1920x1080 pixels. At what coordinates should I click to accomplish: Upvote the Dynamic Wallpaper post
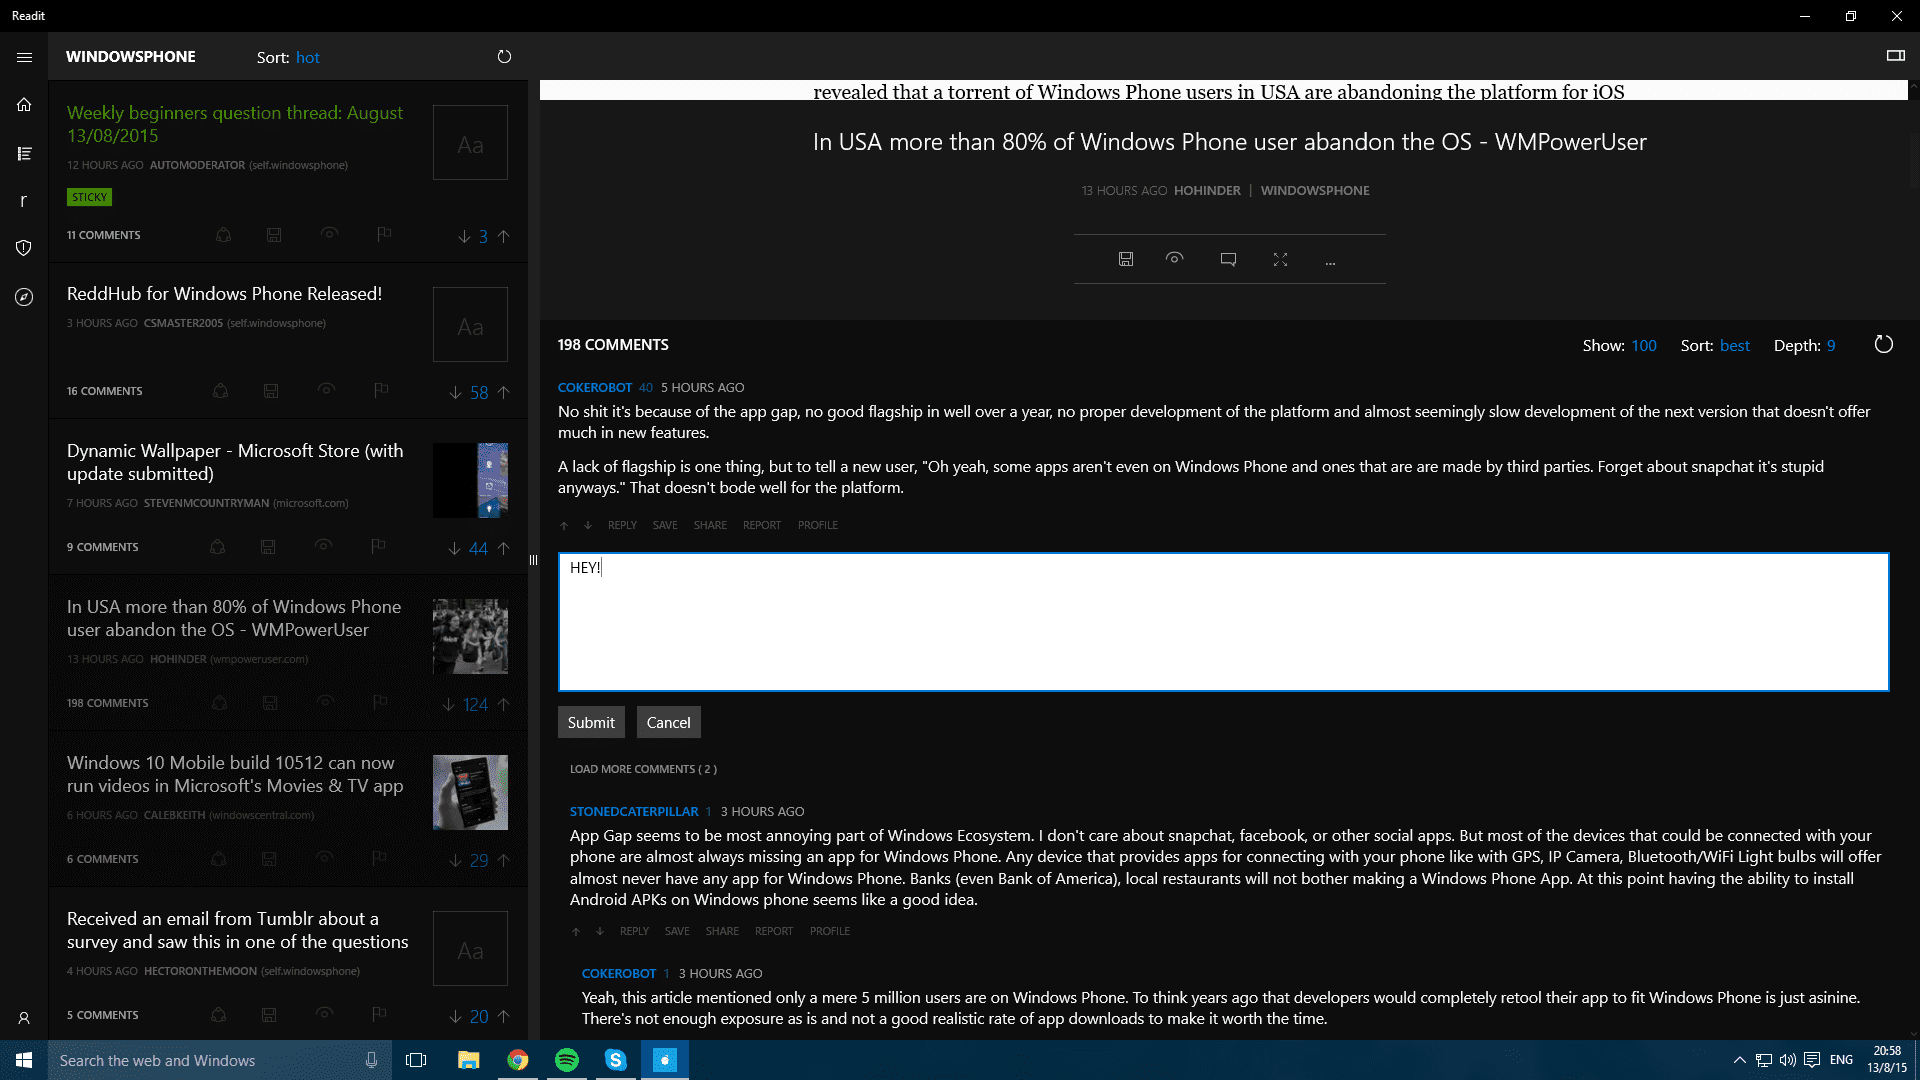[503, 548]
